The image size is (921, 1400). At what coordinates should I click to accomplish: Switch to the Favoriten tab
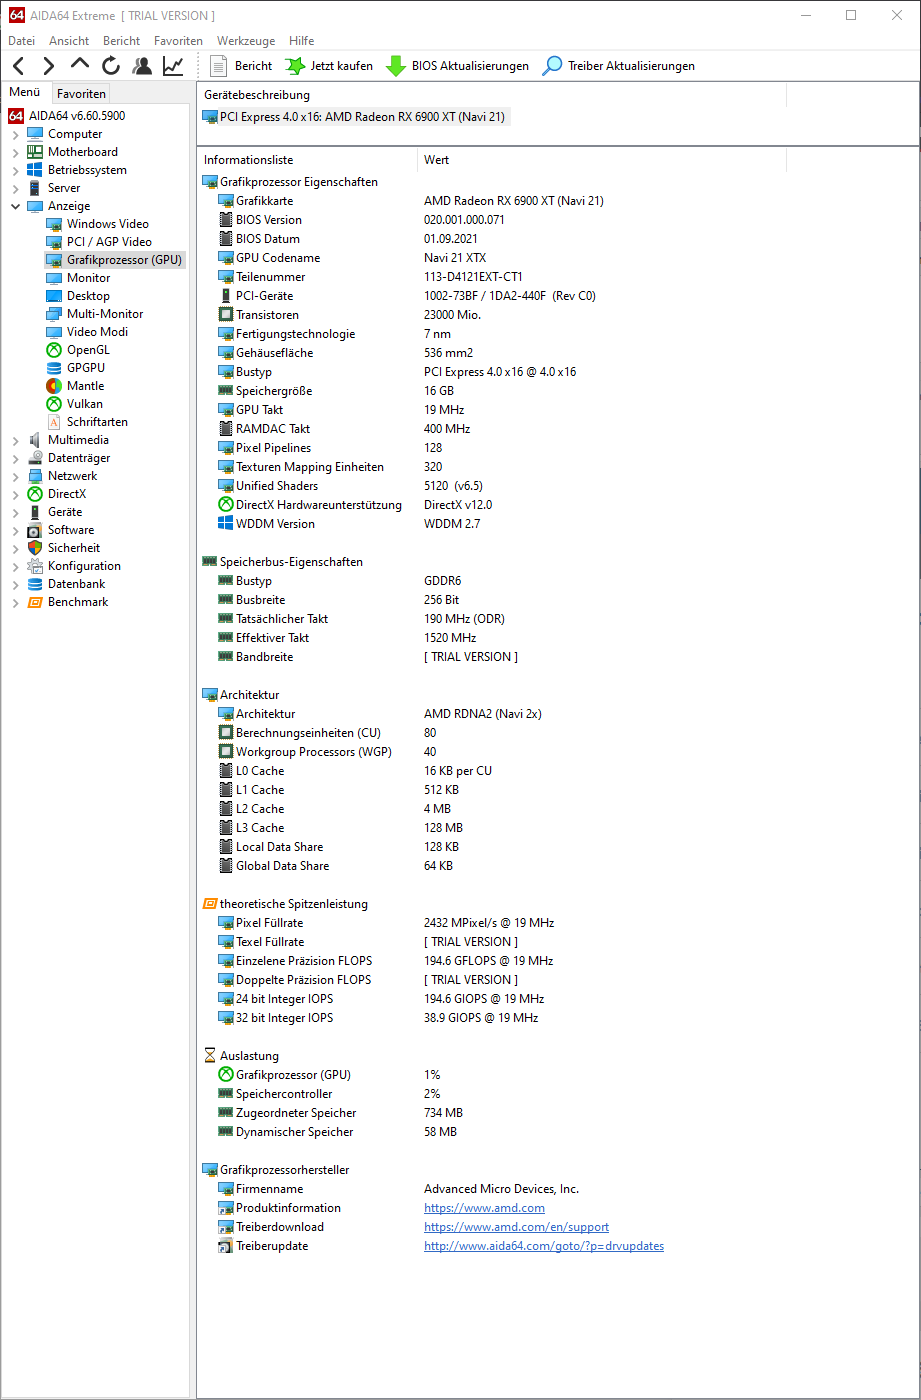(x=82, y=93)
